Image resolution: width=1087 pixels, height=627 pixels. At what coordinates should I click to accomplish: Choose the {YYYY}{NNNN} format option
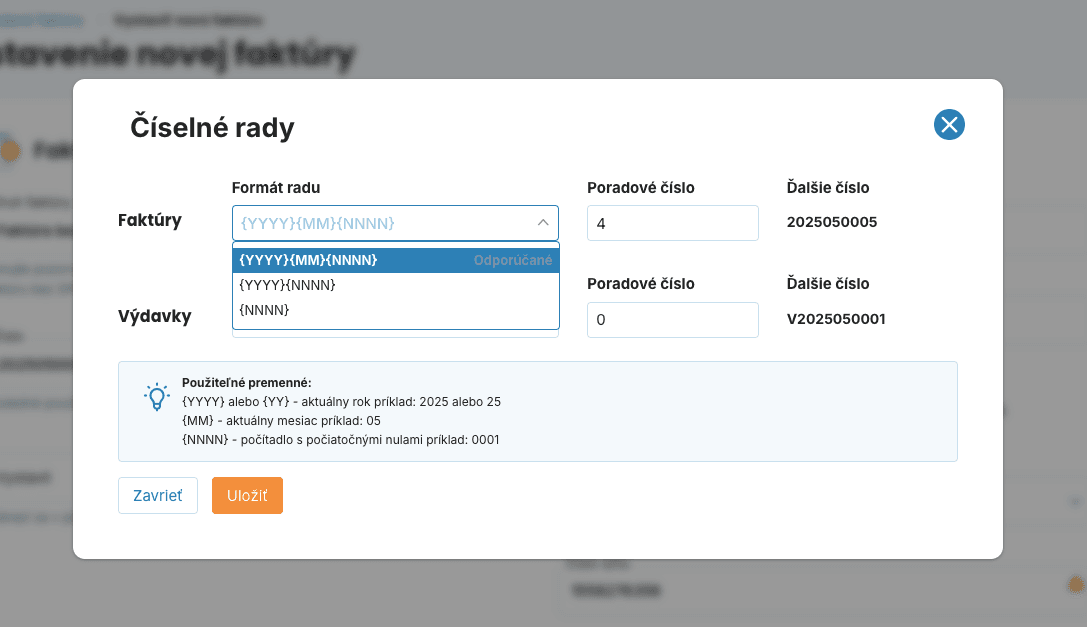tap(287, 285)
